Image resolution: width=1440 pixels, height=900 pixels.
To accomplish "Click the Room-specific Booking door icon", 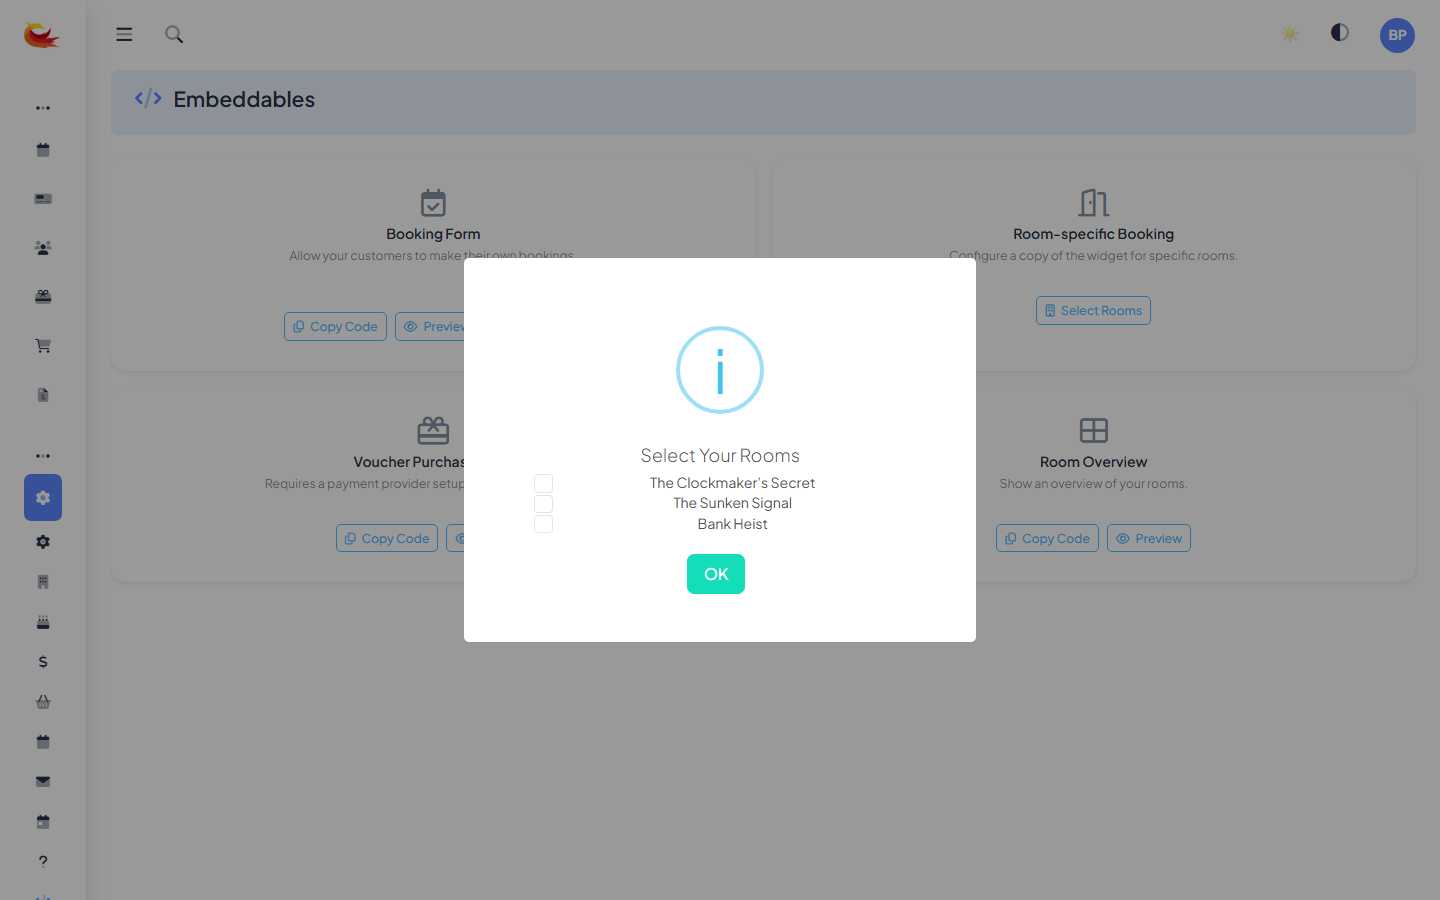I will point(1093,203).
